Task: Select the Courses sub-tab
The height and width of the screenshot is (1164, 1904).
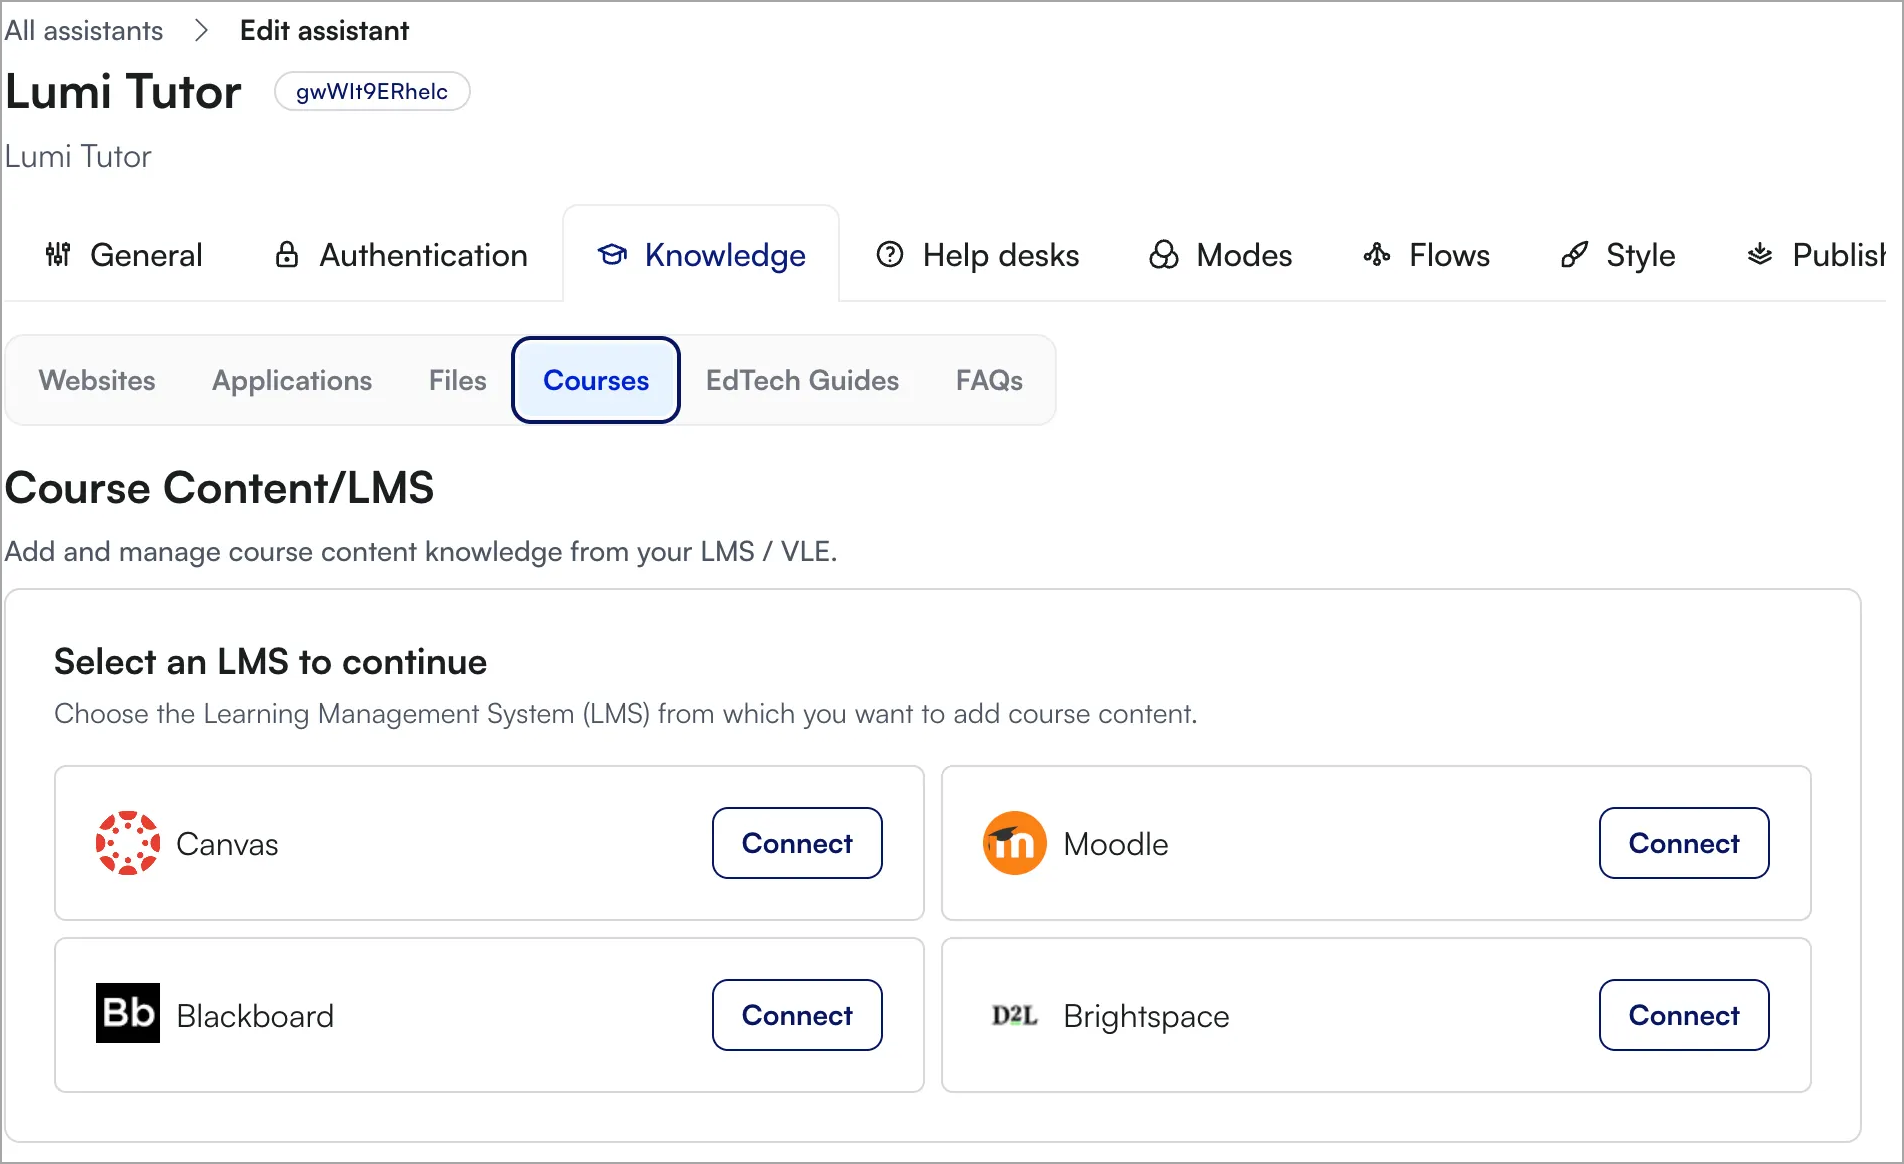Action: click(x=596, y=380)
